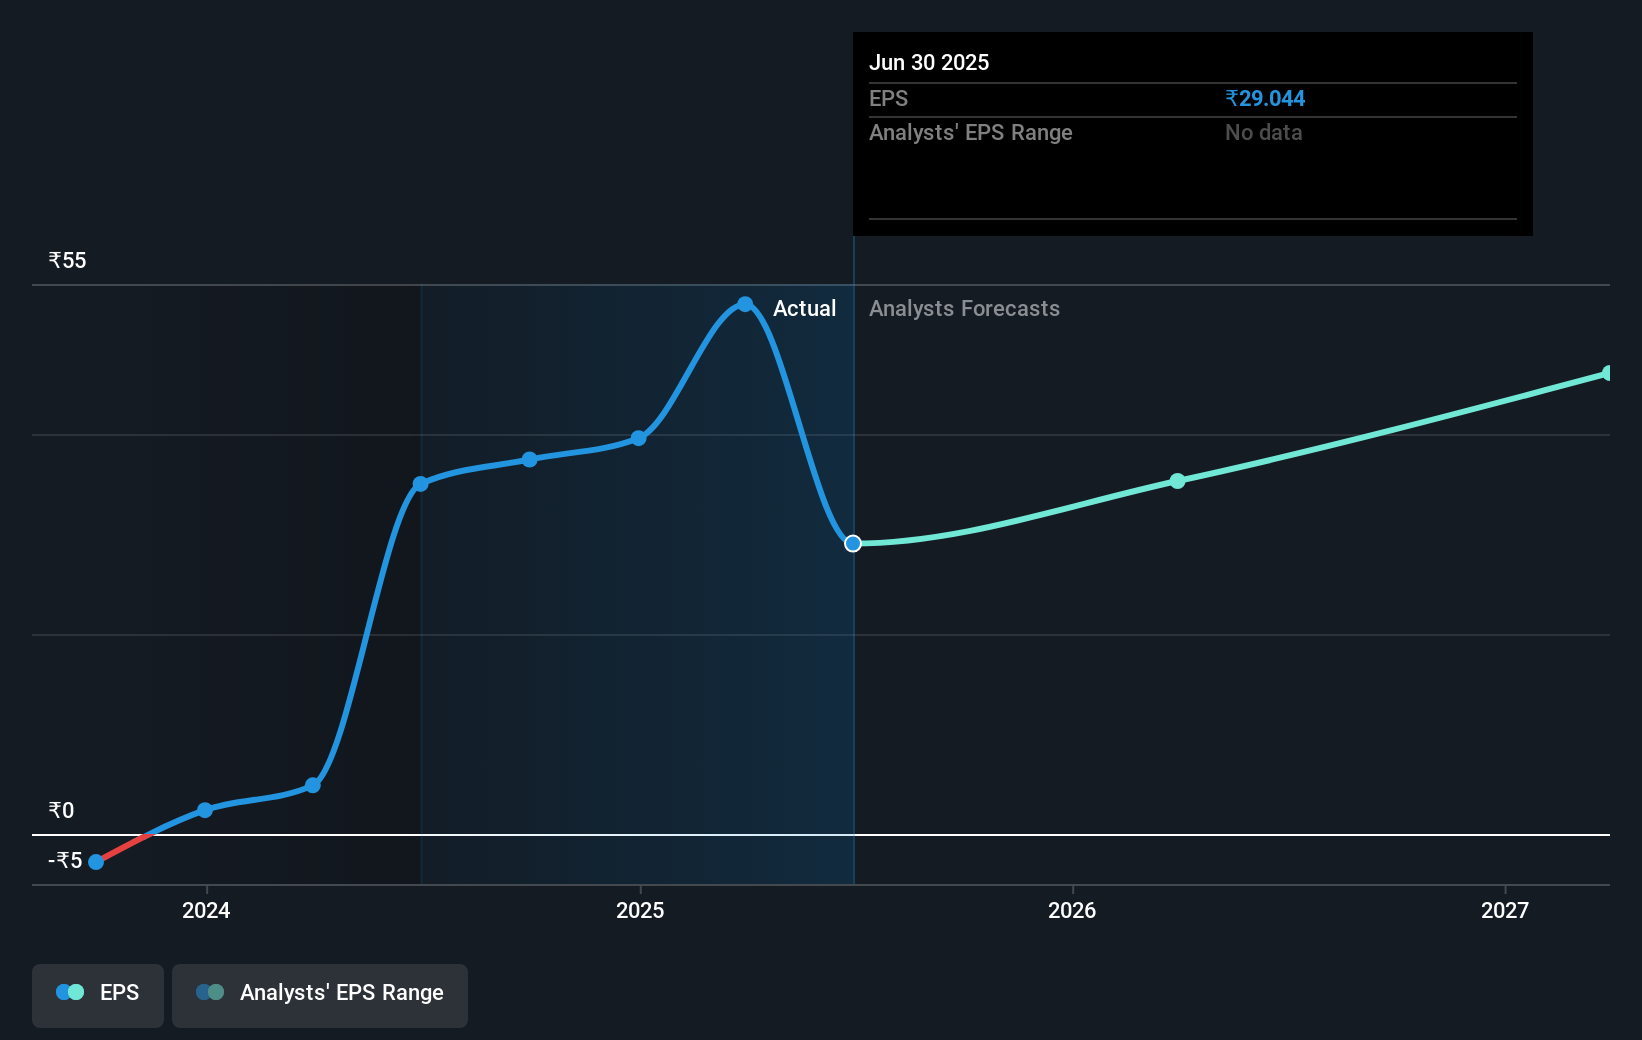1642x1040 pixels.
Task: Click the red starting data point at -₹5
Action: coord(95,861)
